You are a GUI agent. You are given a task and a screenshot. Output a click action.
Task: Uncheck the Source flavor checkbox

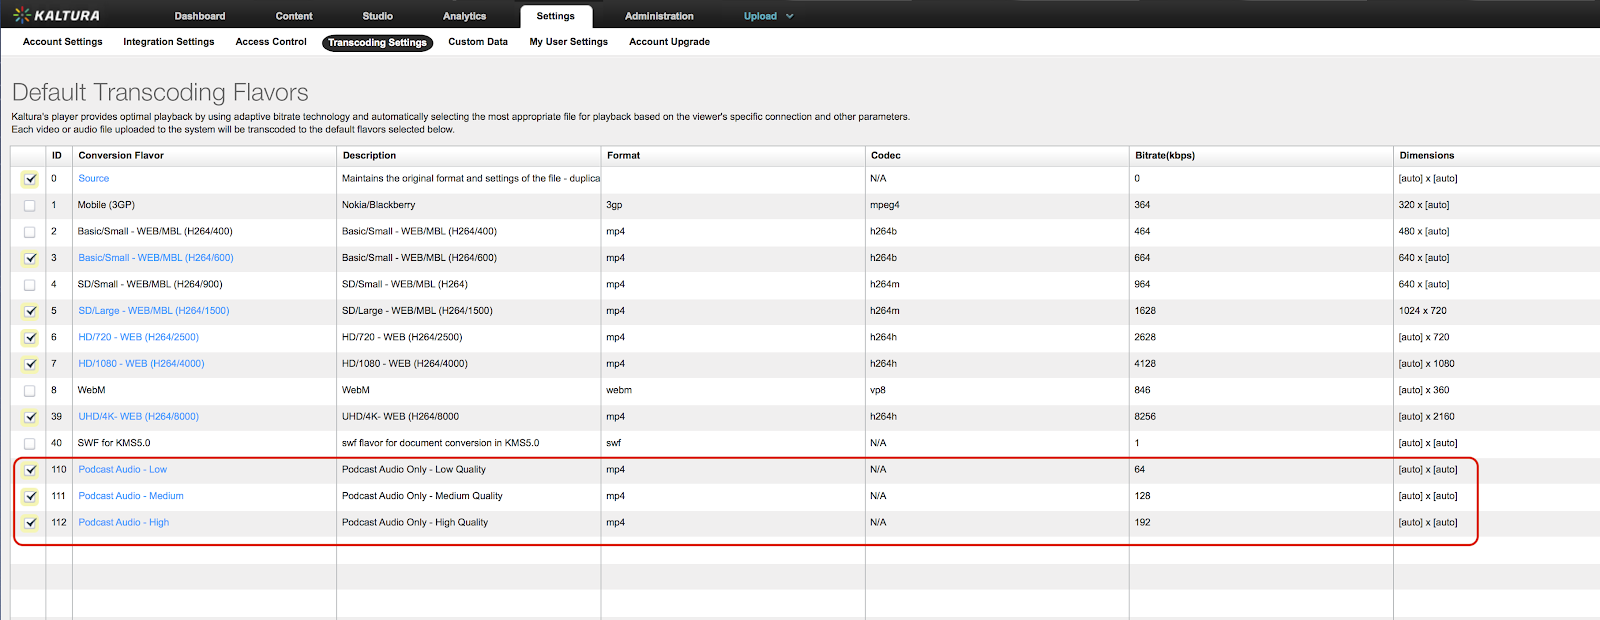coord(30,179)
